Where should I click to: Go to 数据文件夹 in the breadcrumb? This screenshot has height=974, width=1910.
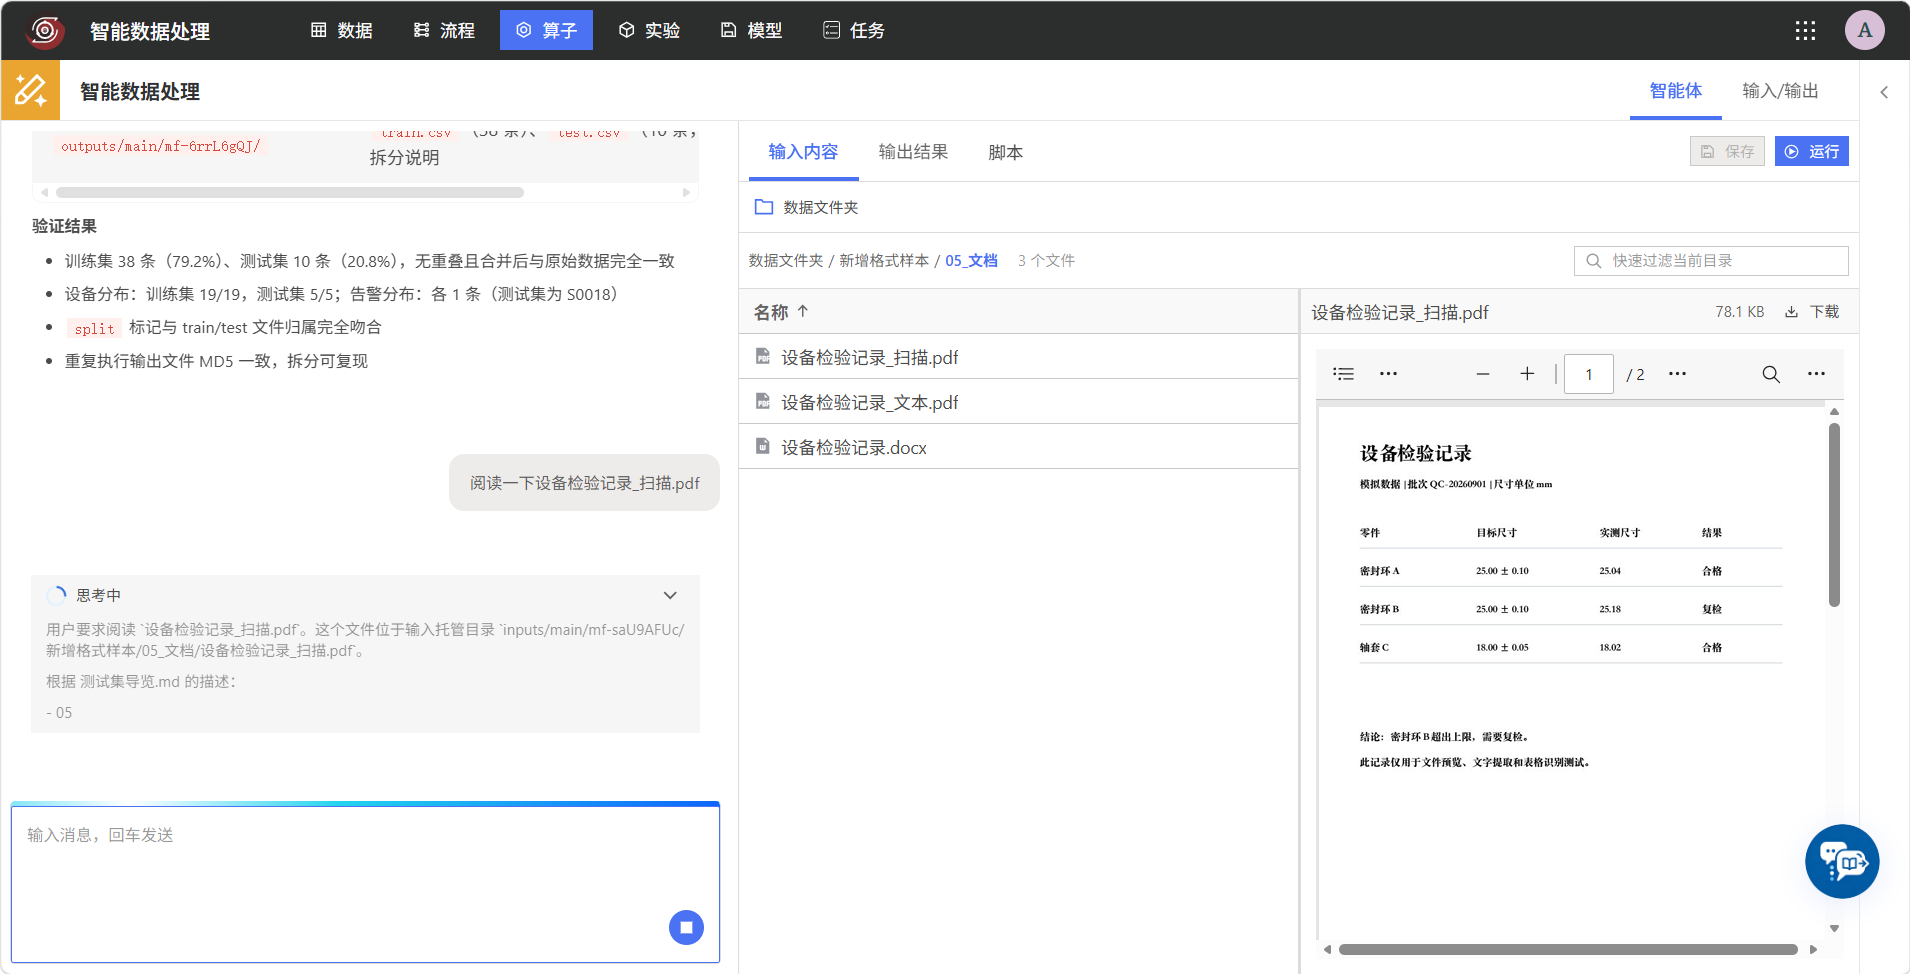point(786,261)
